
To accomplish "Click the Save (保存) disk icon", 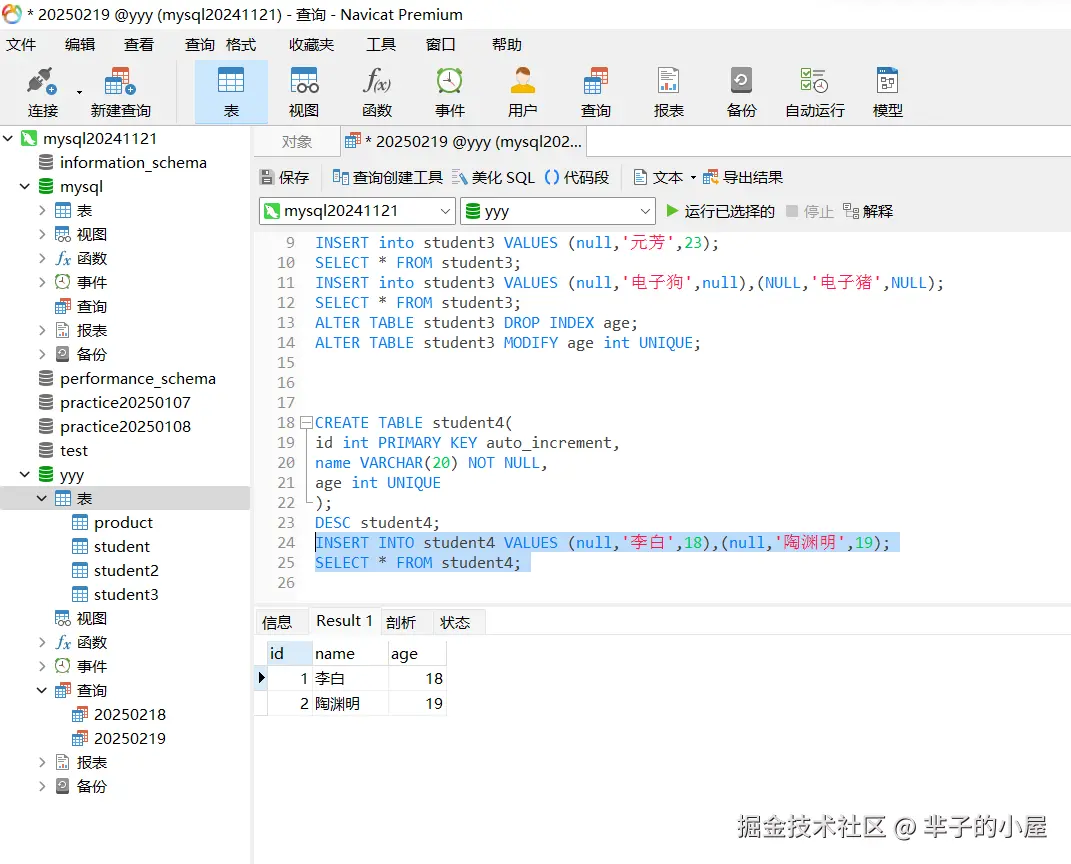I will tap(267, 178).
